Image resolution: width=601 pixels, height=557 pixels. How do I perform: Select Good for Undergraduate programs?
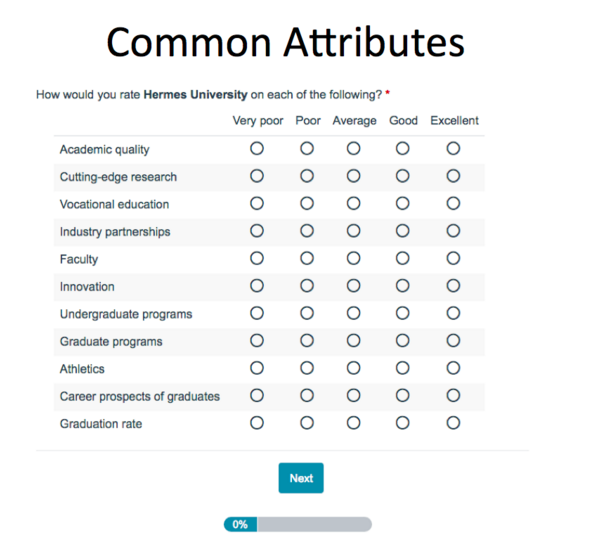pos(402,313)
